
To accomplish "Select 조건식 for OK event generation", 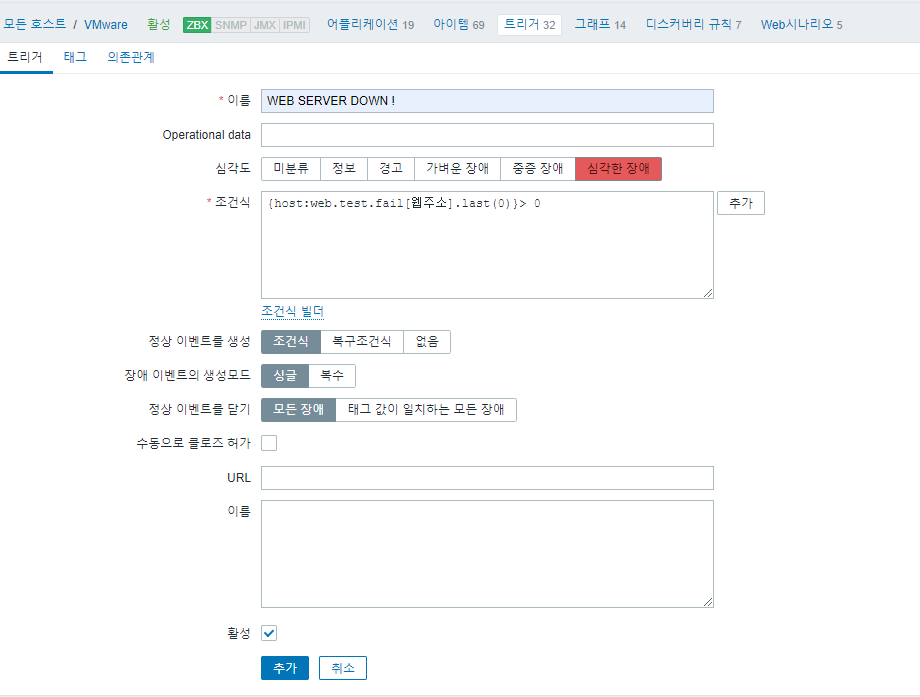I will click(x=290, y=342).
